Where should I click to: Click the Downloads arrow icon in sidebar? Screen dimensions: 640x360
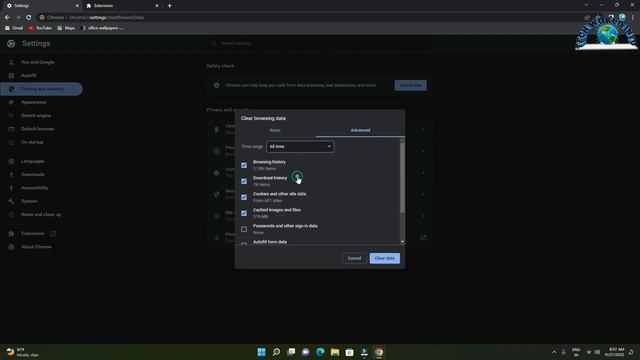[11, 175]
